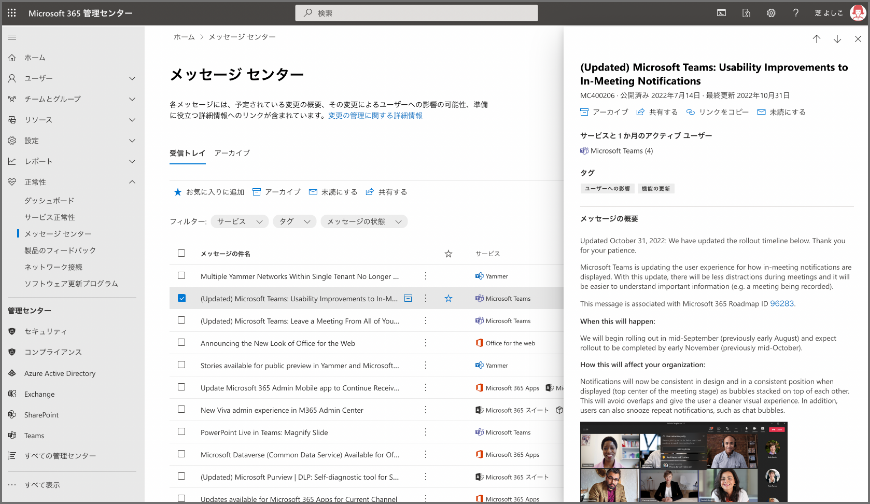The height and width of the screenshot is (504, 870).
Task: Click the Cloud Shell icon in header
Action: (721, 13)
